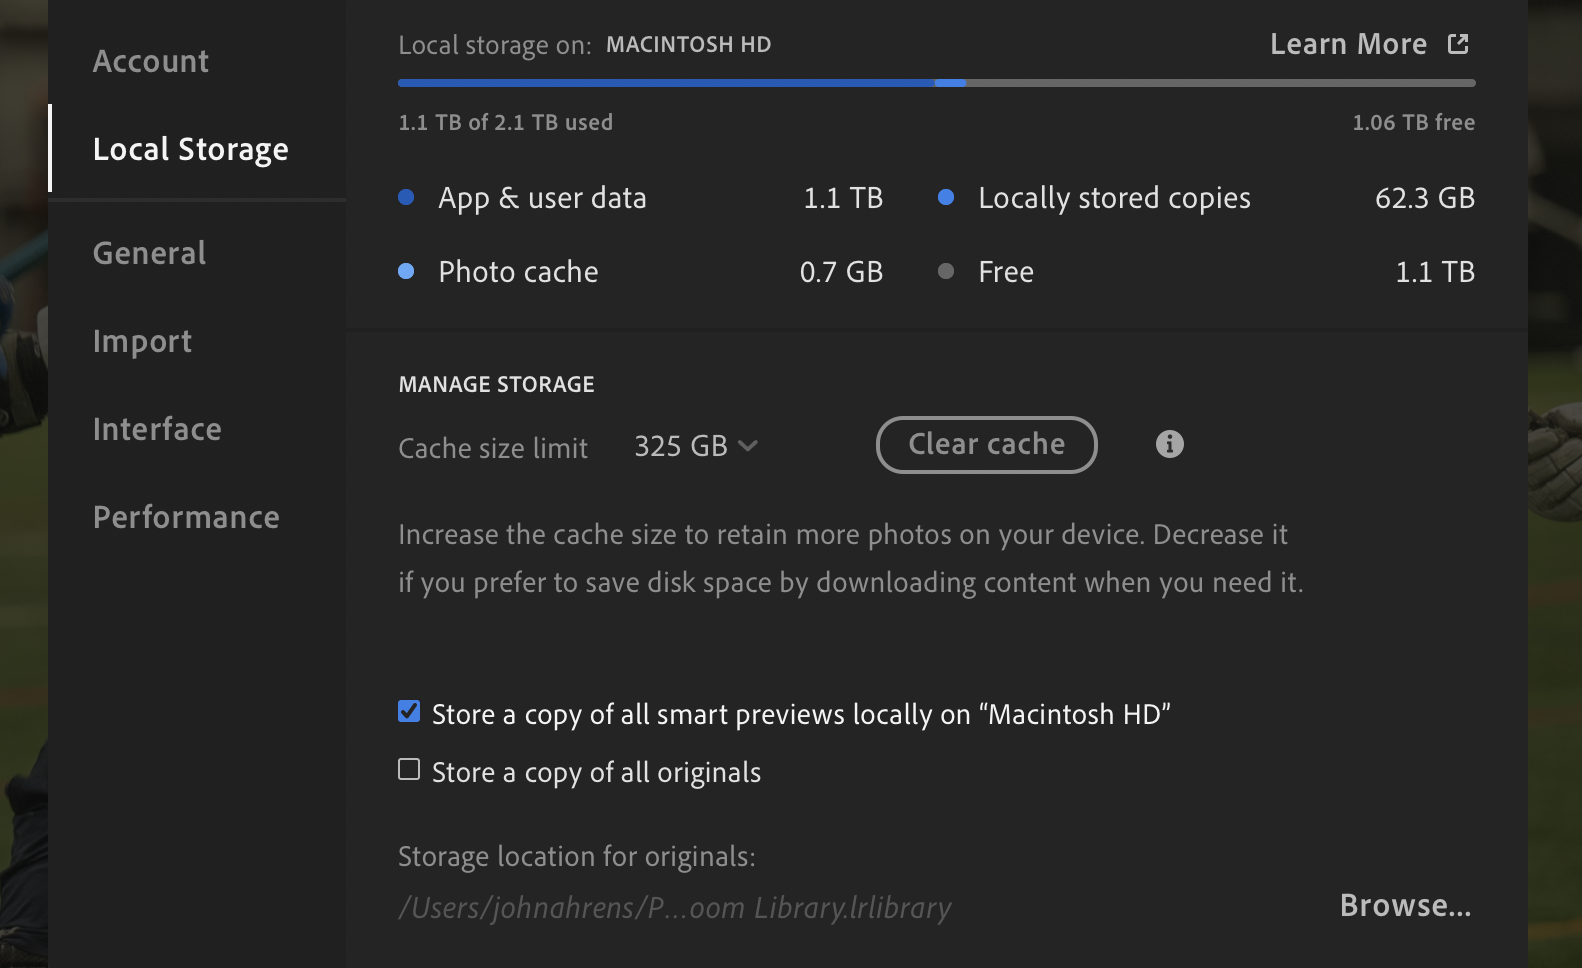Select the Local Storage tab

(x=190, y=149)
